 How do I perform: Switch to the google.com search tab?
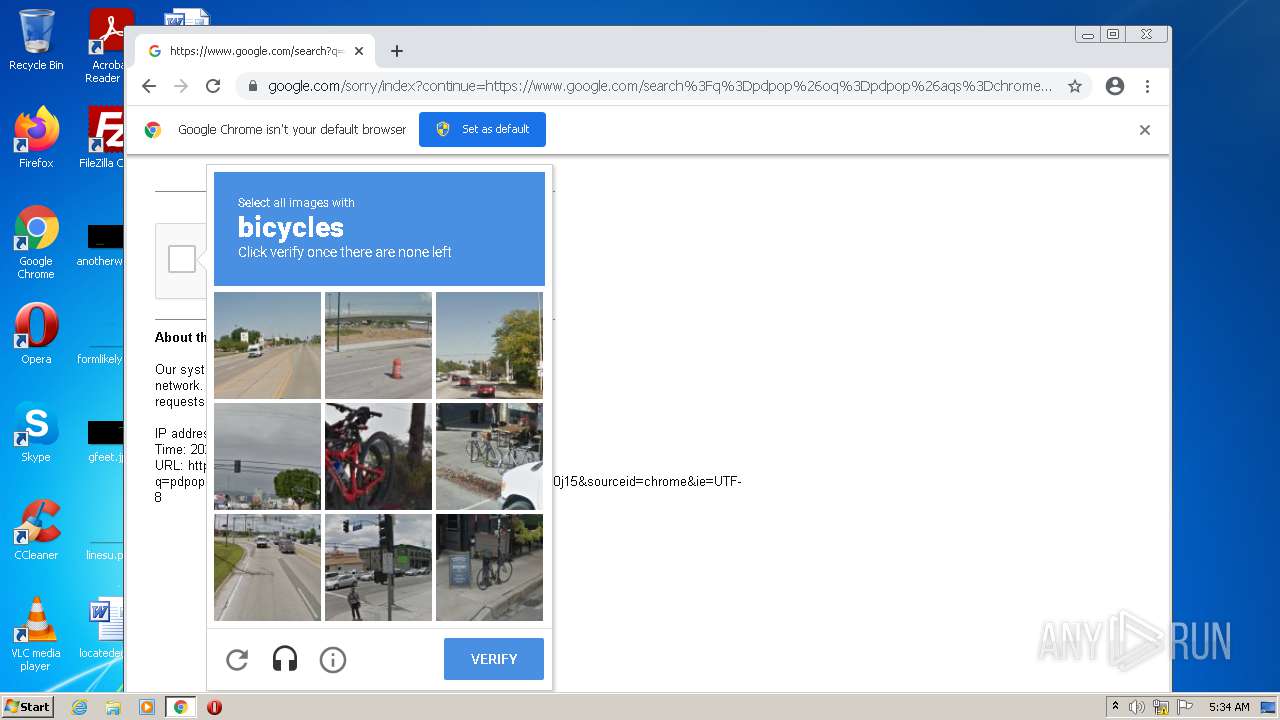click(255, 51)
